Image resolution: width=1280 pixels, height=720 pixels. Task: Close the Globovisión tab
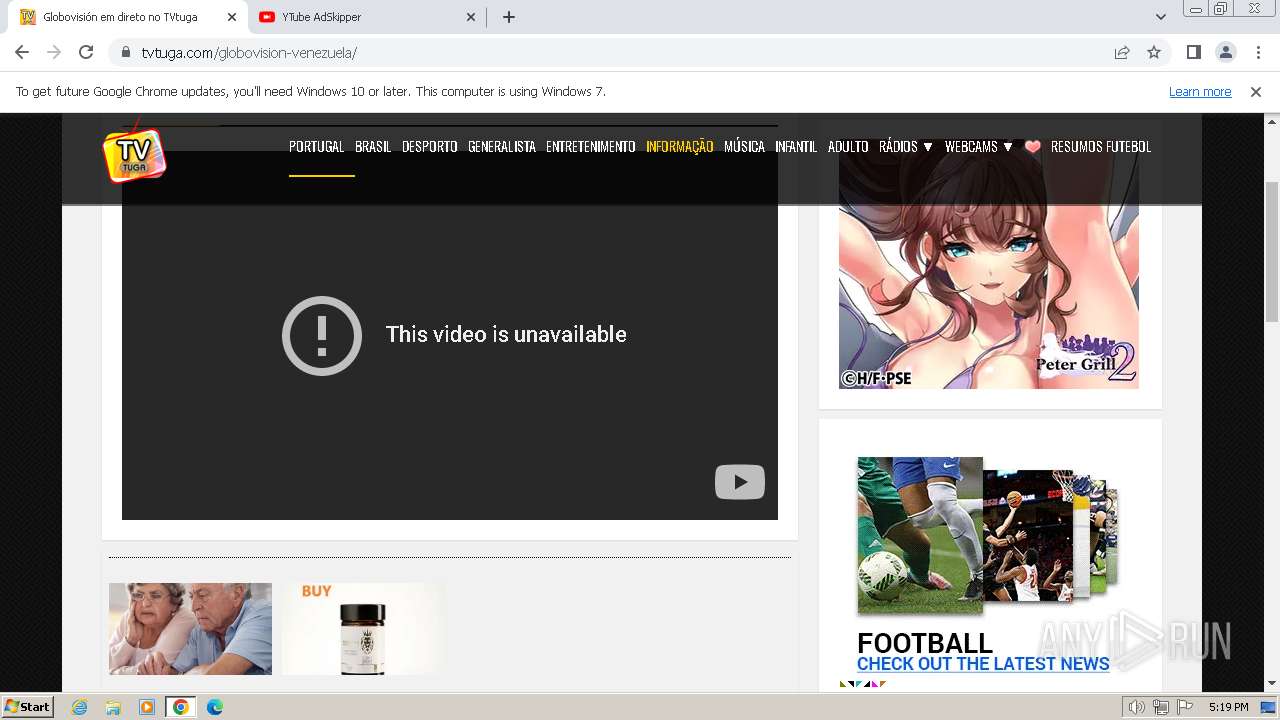(232, 17)
